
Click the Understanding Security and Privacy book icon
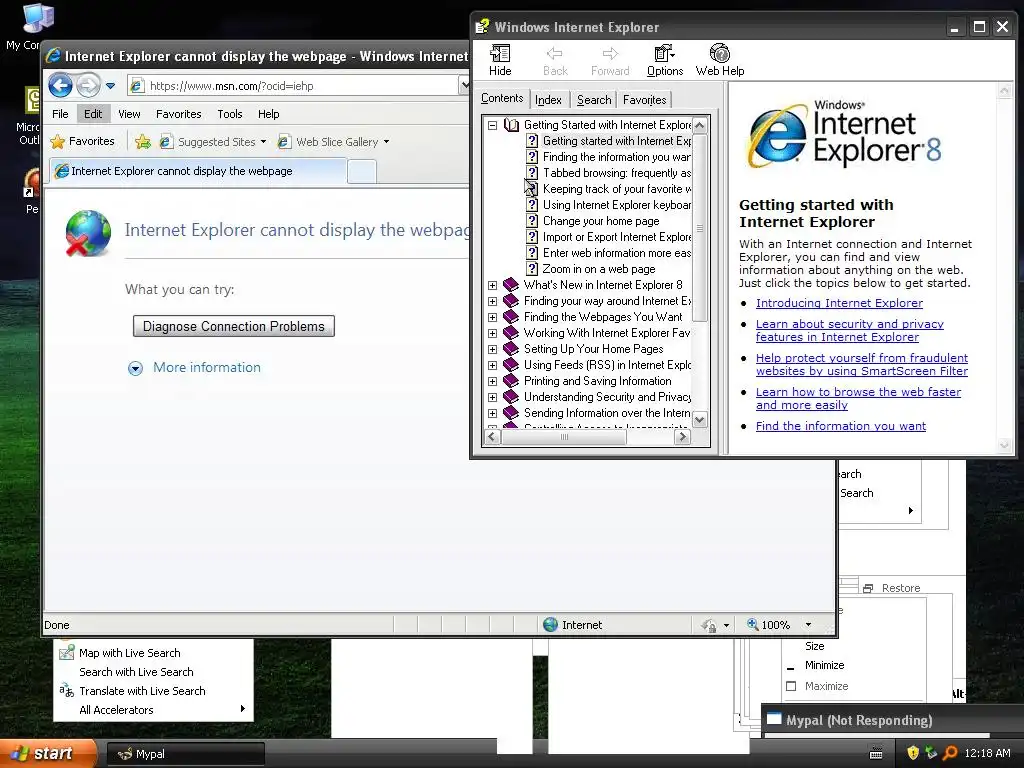click(x=511, y=397)
